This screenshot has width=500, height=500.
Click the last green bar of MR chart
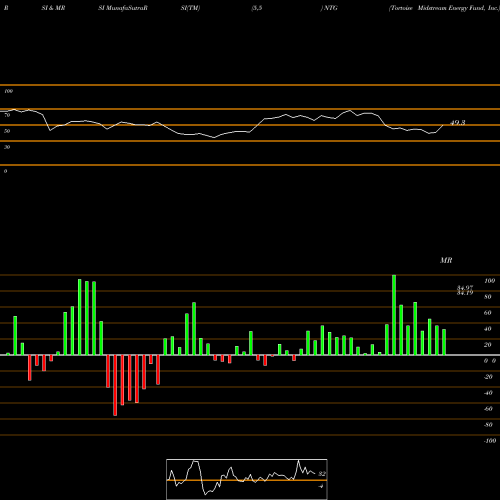click(x=444, y=342)
